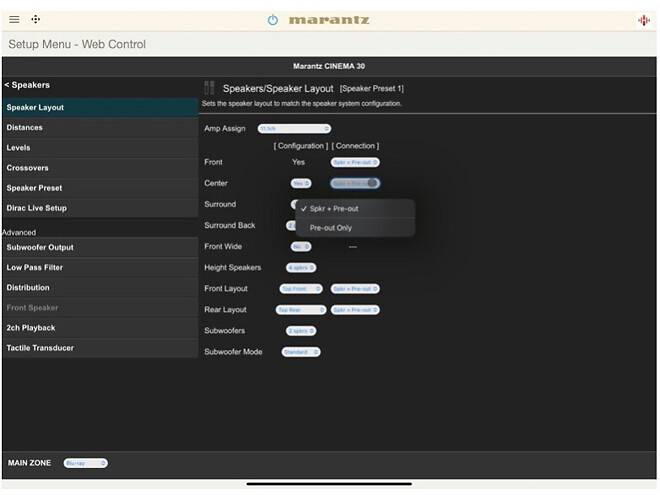Expand the Center configuration dropdown

click(301, 183)
